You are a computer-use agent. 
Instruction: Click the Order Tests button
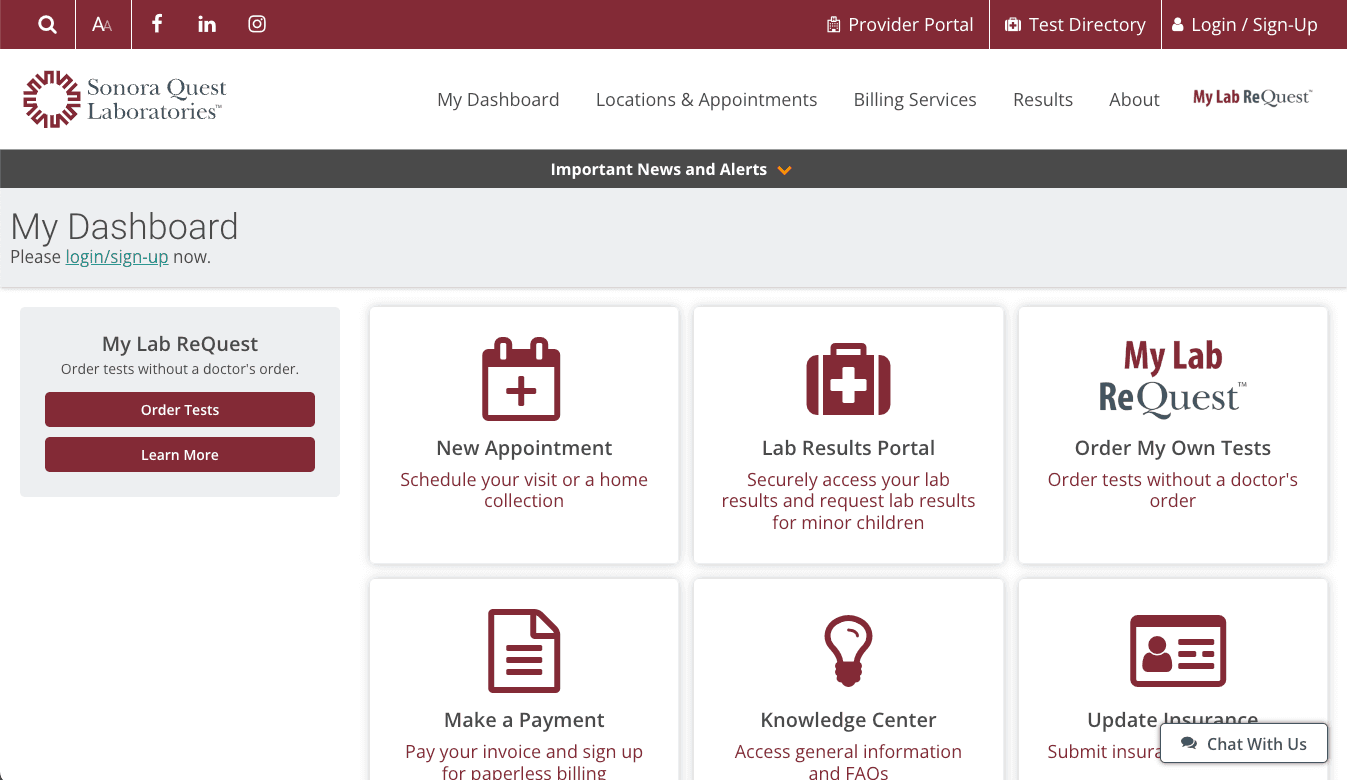coord(180,410)
